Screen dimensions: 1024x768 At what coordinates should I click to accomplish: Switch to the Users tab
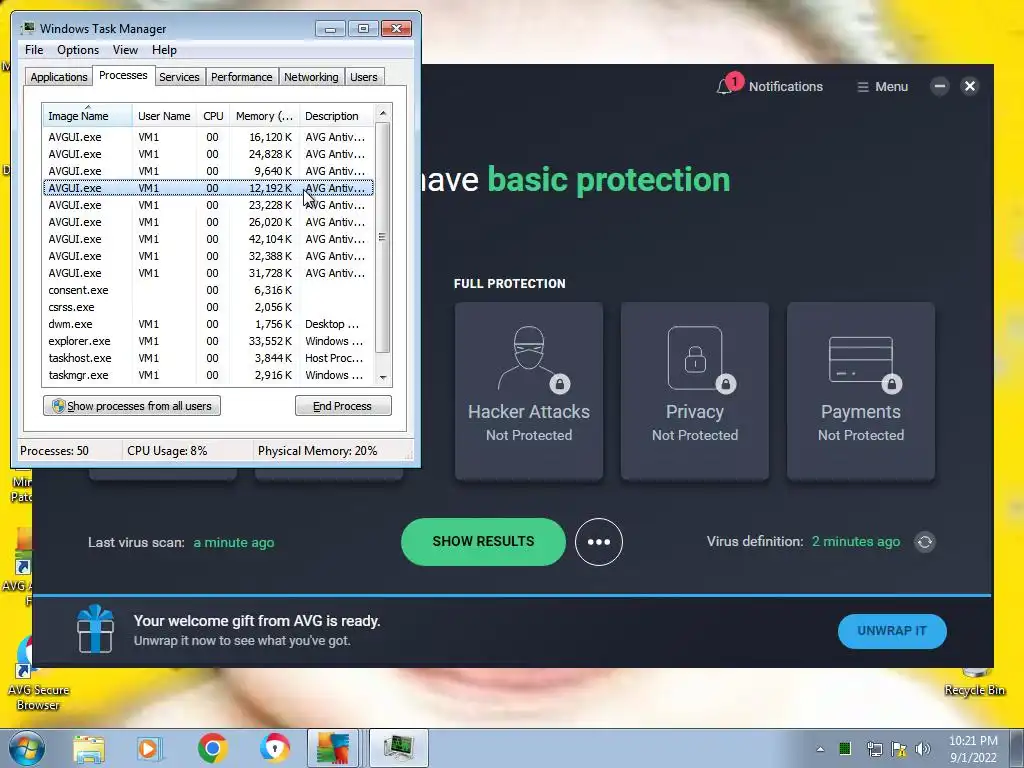point(363,77)
